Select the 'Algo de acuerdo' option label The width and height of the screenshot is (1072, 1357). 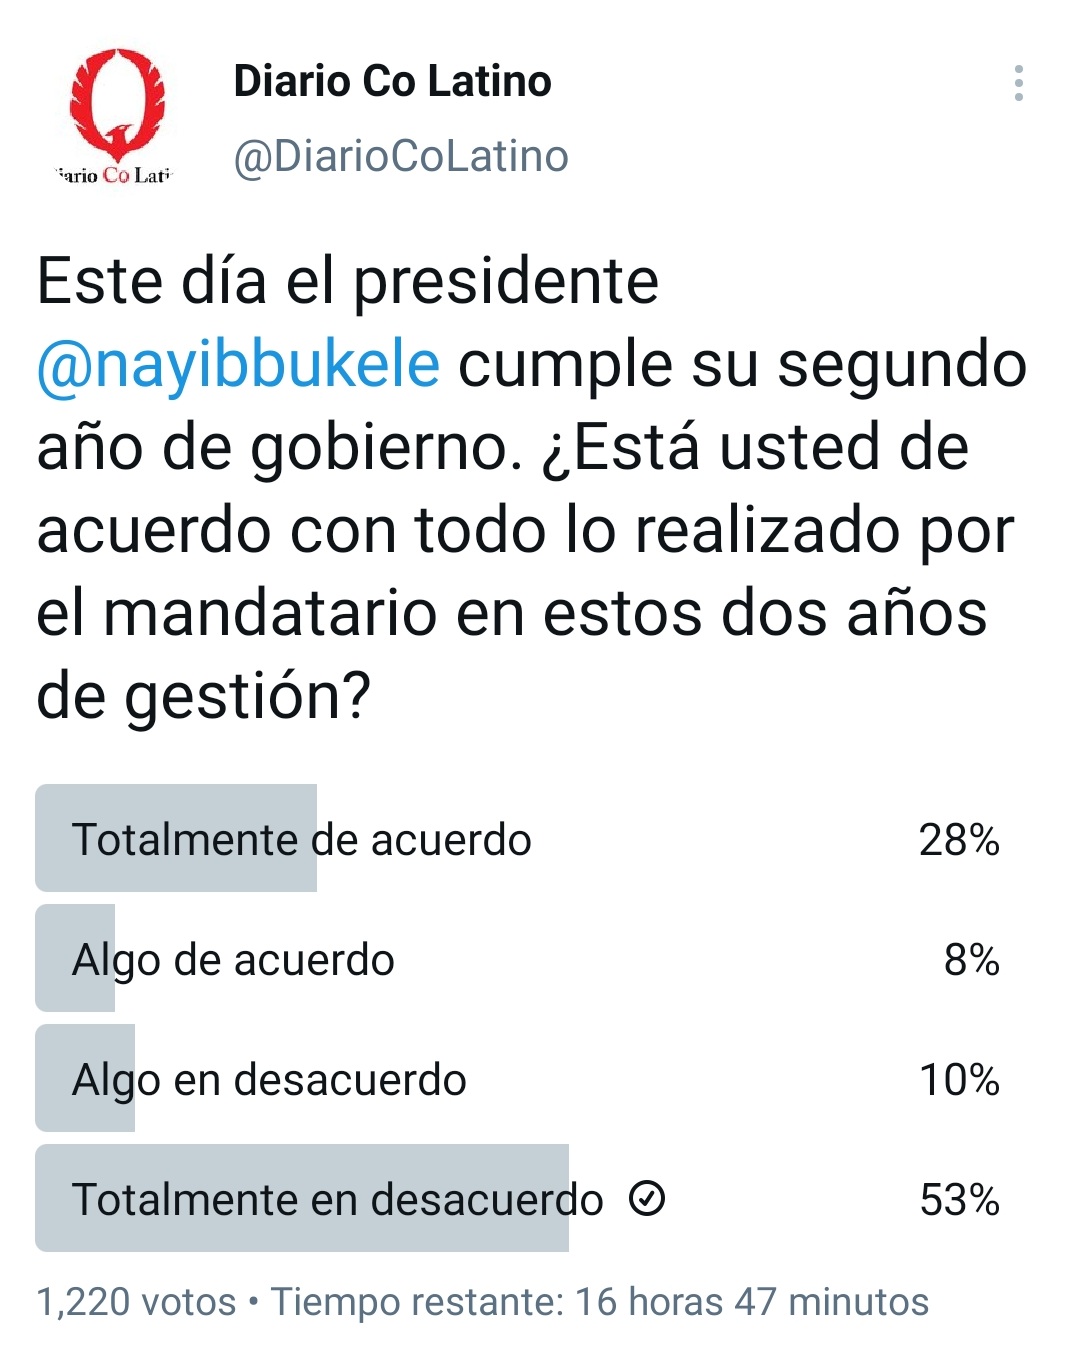click(x=233, y=960)
